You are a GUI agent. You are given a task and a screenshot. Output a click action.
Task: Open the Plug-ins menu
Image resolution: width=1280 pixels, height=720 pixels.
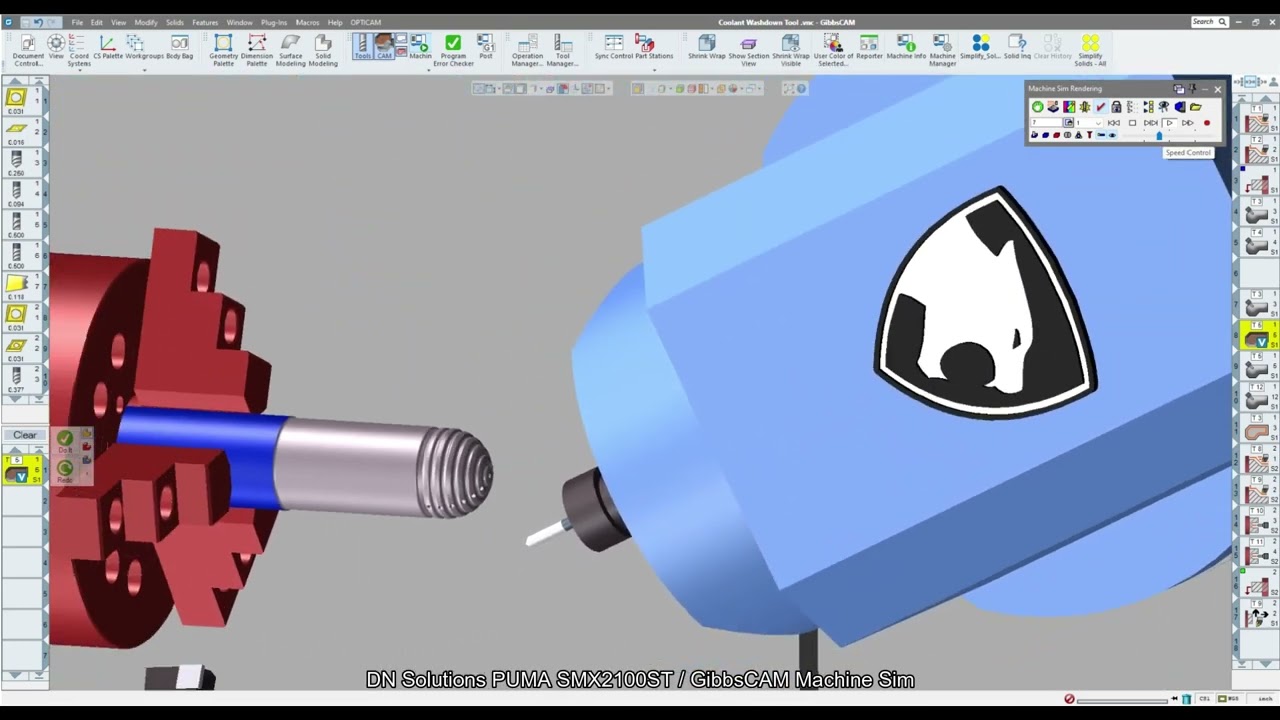click(273, 22)
